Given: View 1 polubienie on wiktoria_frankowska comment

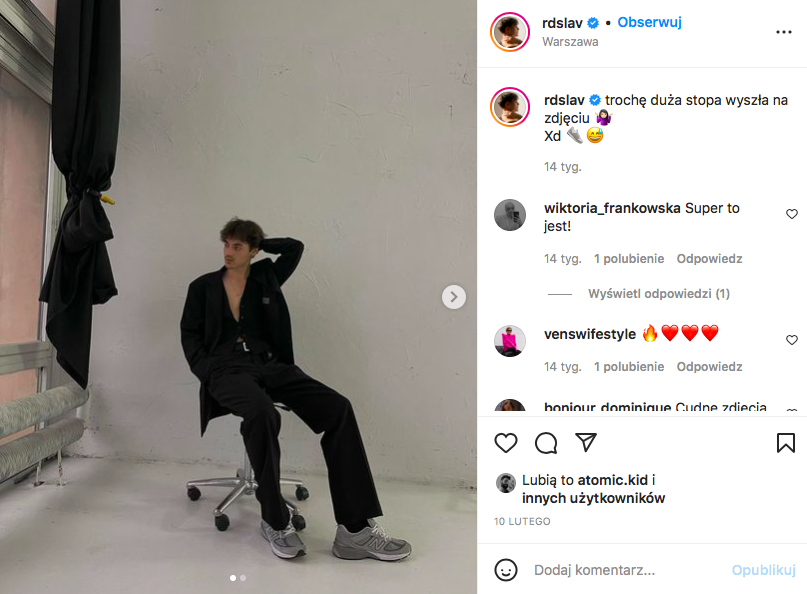Looking at the screenshot, I should point(628,259).
